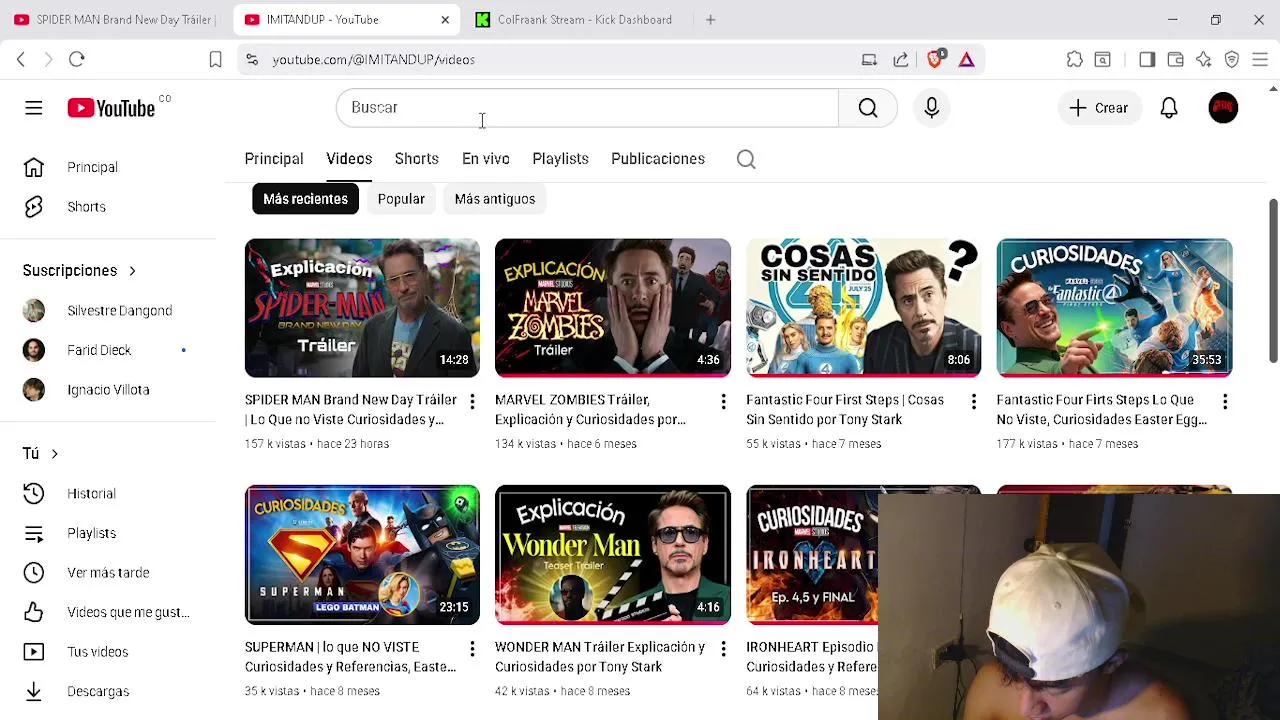This screenshot has height=720, width=1280.
Task: Open more options for Superman video
Action: 472,649
